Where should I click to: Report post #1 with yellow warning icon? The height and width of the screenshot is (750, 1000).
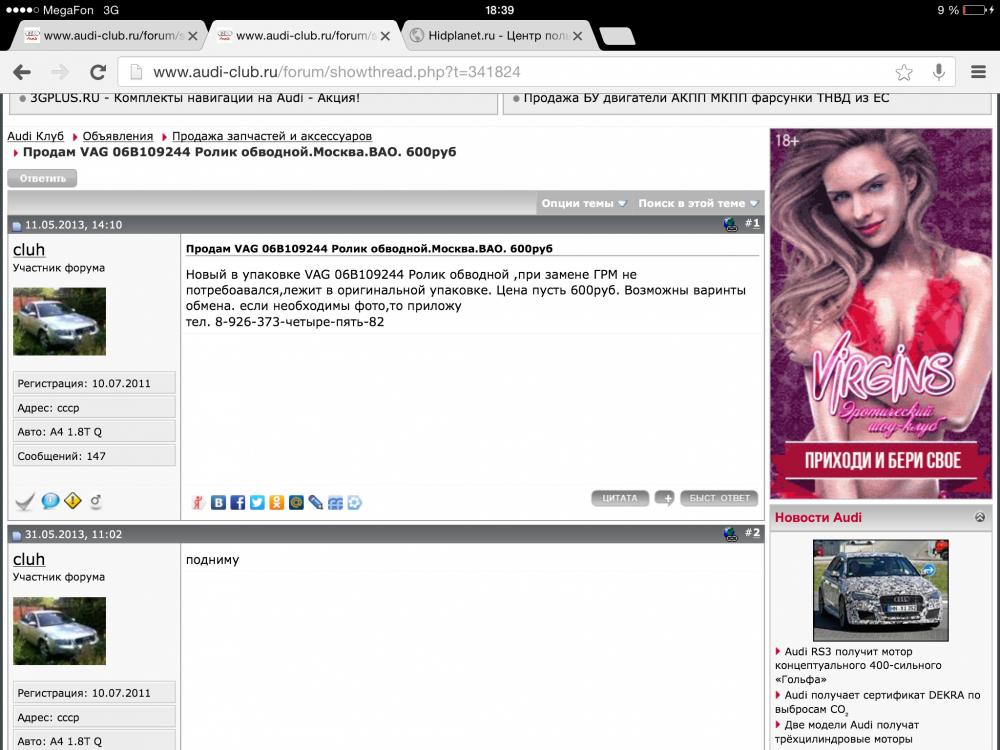click(73, 501)
